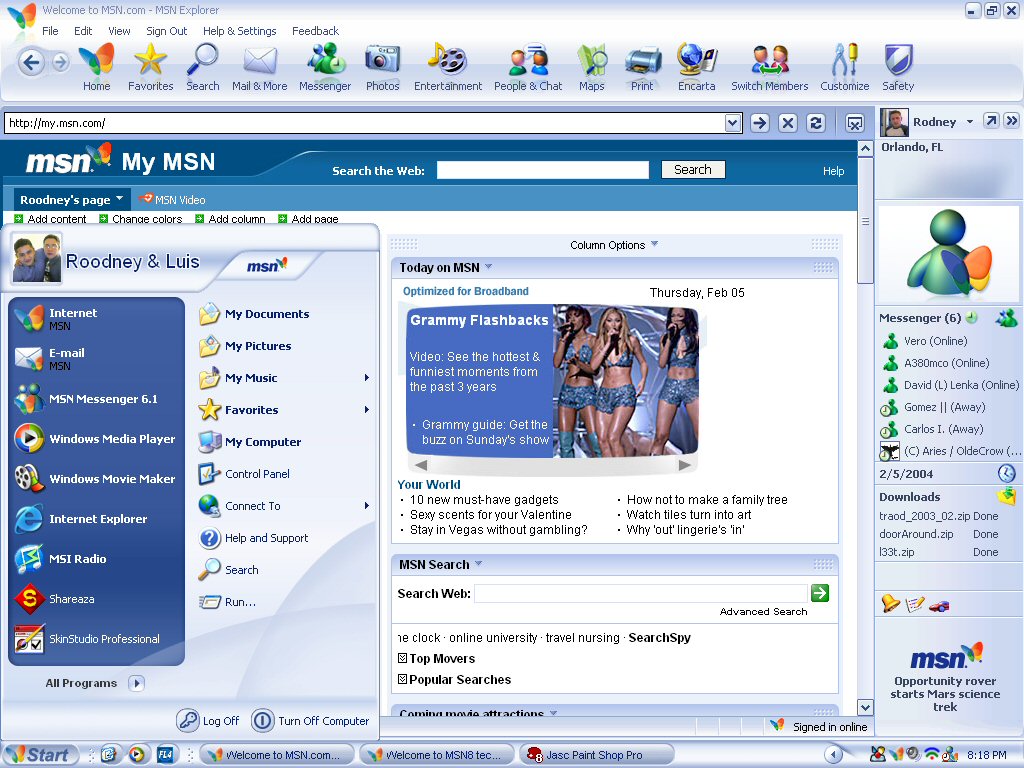1024x768 pixels.
Task: Open Photos camera icon
Action: 382,67
